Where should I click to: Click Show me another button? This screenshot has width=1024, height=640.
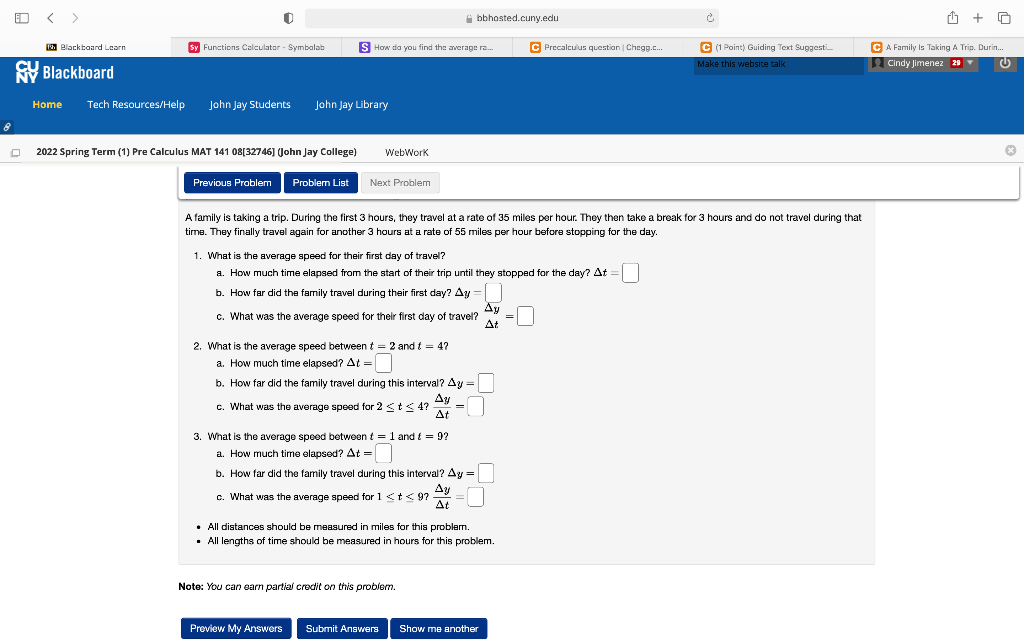(x=439, y=628)
